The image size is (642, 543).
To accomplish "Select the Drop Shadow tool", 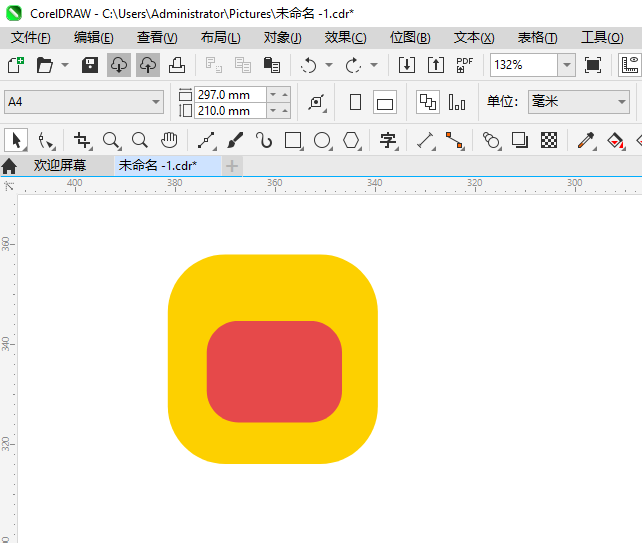I will [x=520, y=140].
